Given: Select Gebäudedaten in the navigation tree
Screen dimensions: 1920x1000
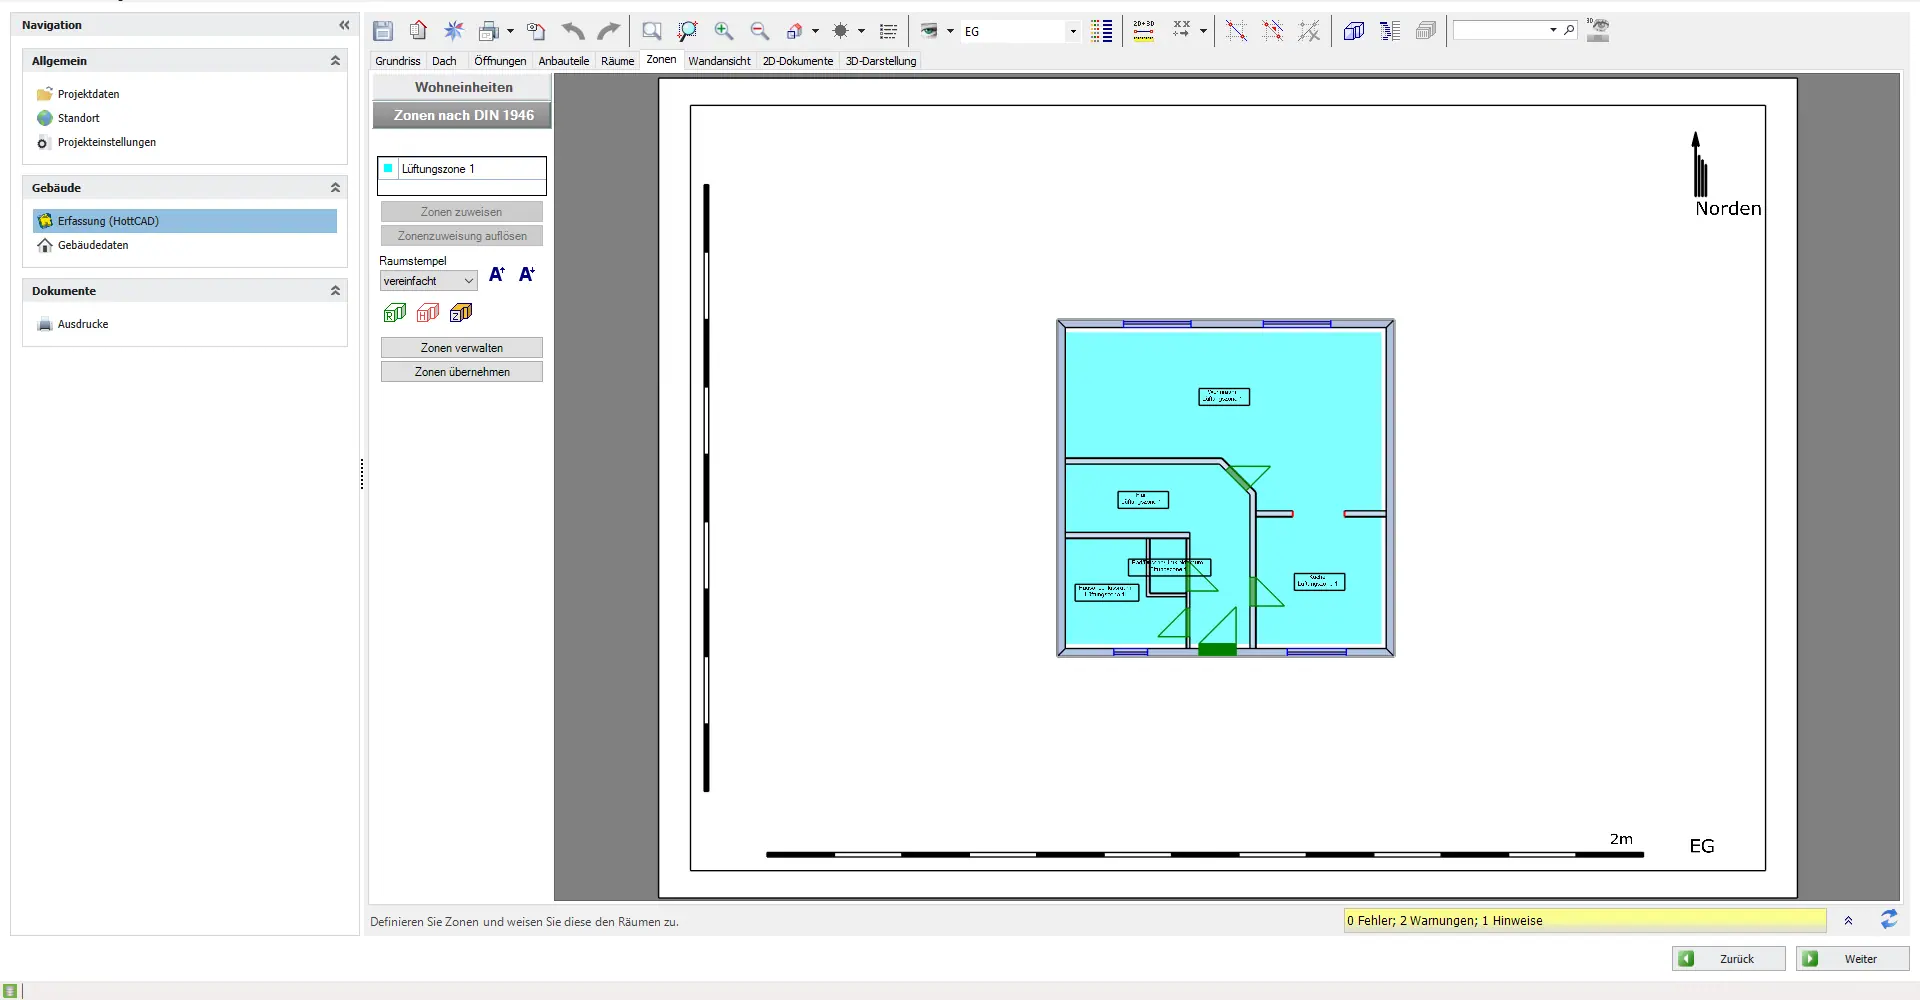Looking at the screenshot, I should (93, 245).
